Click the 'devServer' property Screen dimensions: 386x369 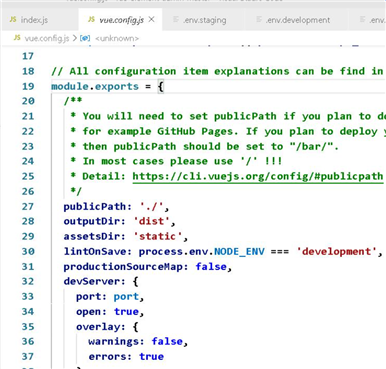coord(92,282)
